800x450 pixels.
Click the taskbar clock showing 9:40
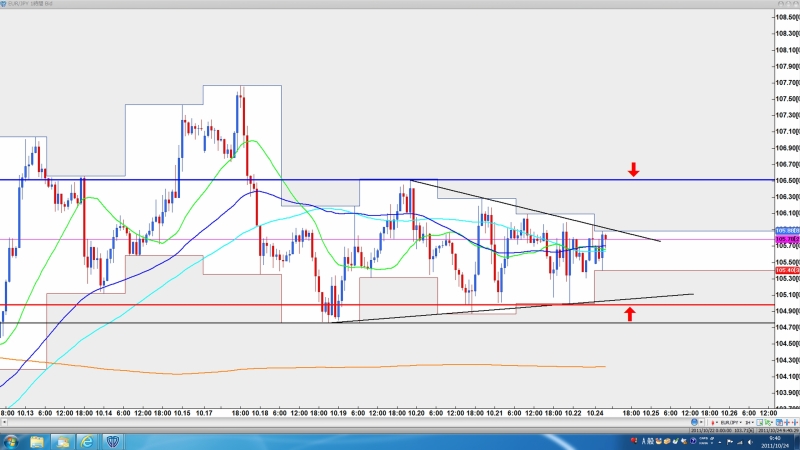[x=774, y=442]
